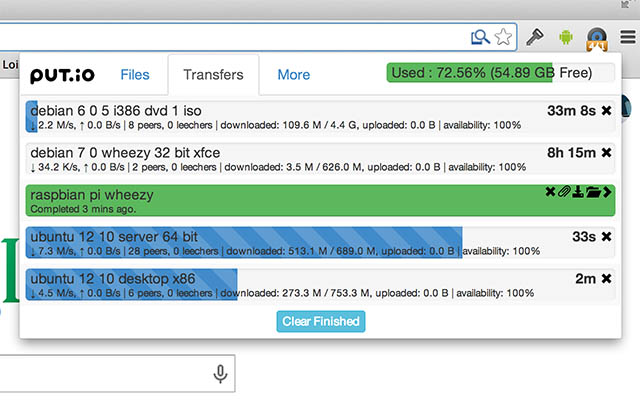Image resolution: width=640 pixels, height=400 pixels.
Task: Remove the completed raspbian pi wheezy transfer
Action: (550, 191)
